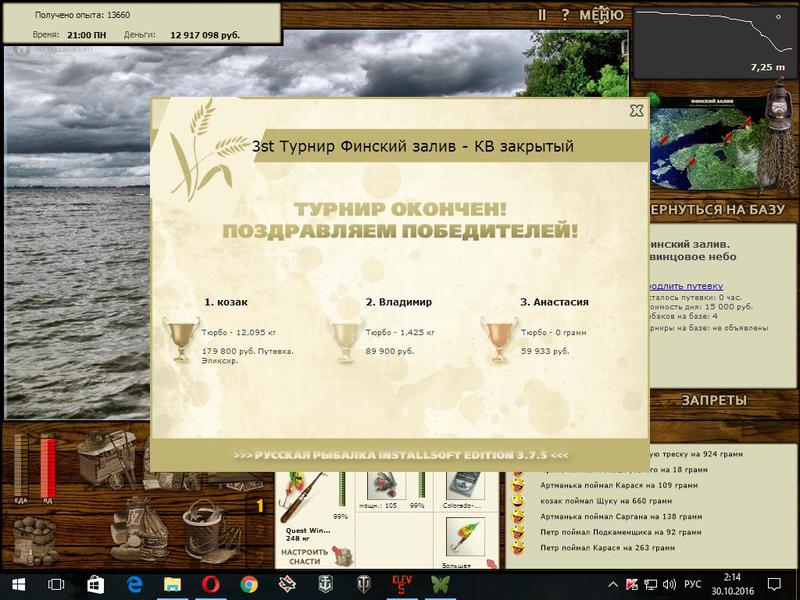This screenshot has height=600, width=800.
Task: Open the ЗАПРЕТЫ section
Action: tap(714, 400)
